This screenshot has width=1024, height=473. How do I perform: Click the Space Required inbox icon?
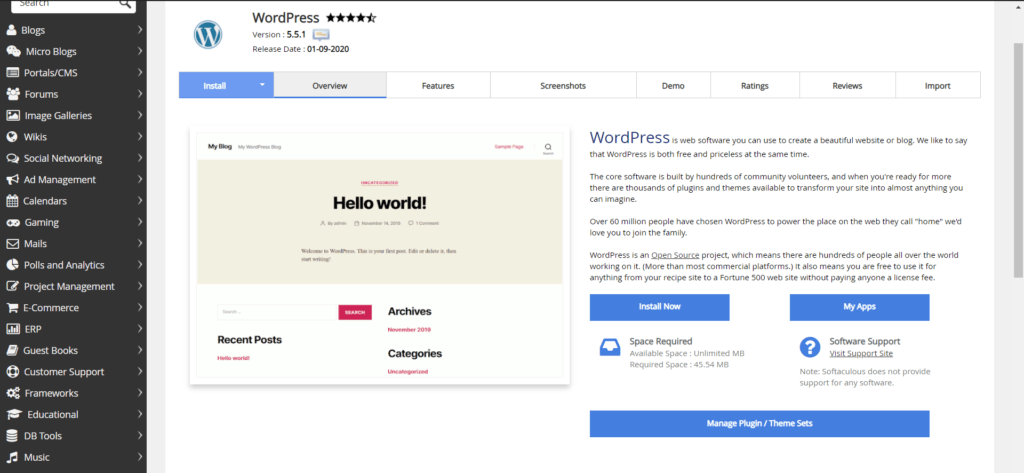(610, 348)
